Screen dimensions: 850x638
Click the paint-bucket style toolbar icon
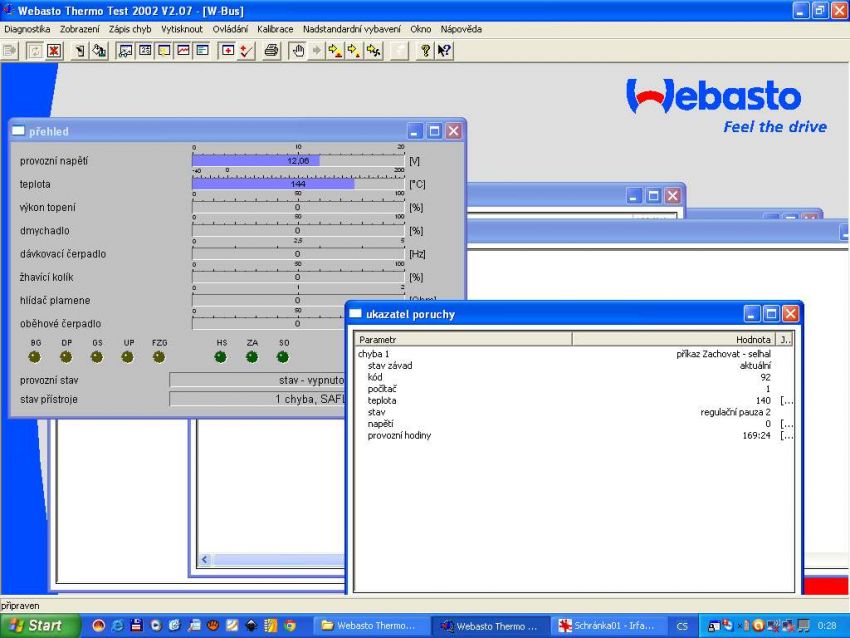pyautogui.click(x=99, y=51)
